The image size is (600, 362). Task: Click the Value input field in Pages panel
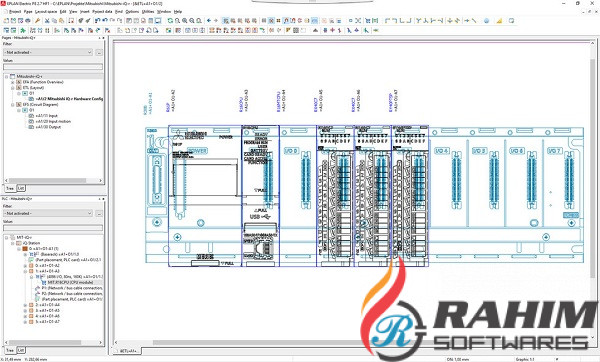coord(53,67)
